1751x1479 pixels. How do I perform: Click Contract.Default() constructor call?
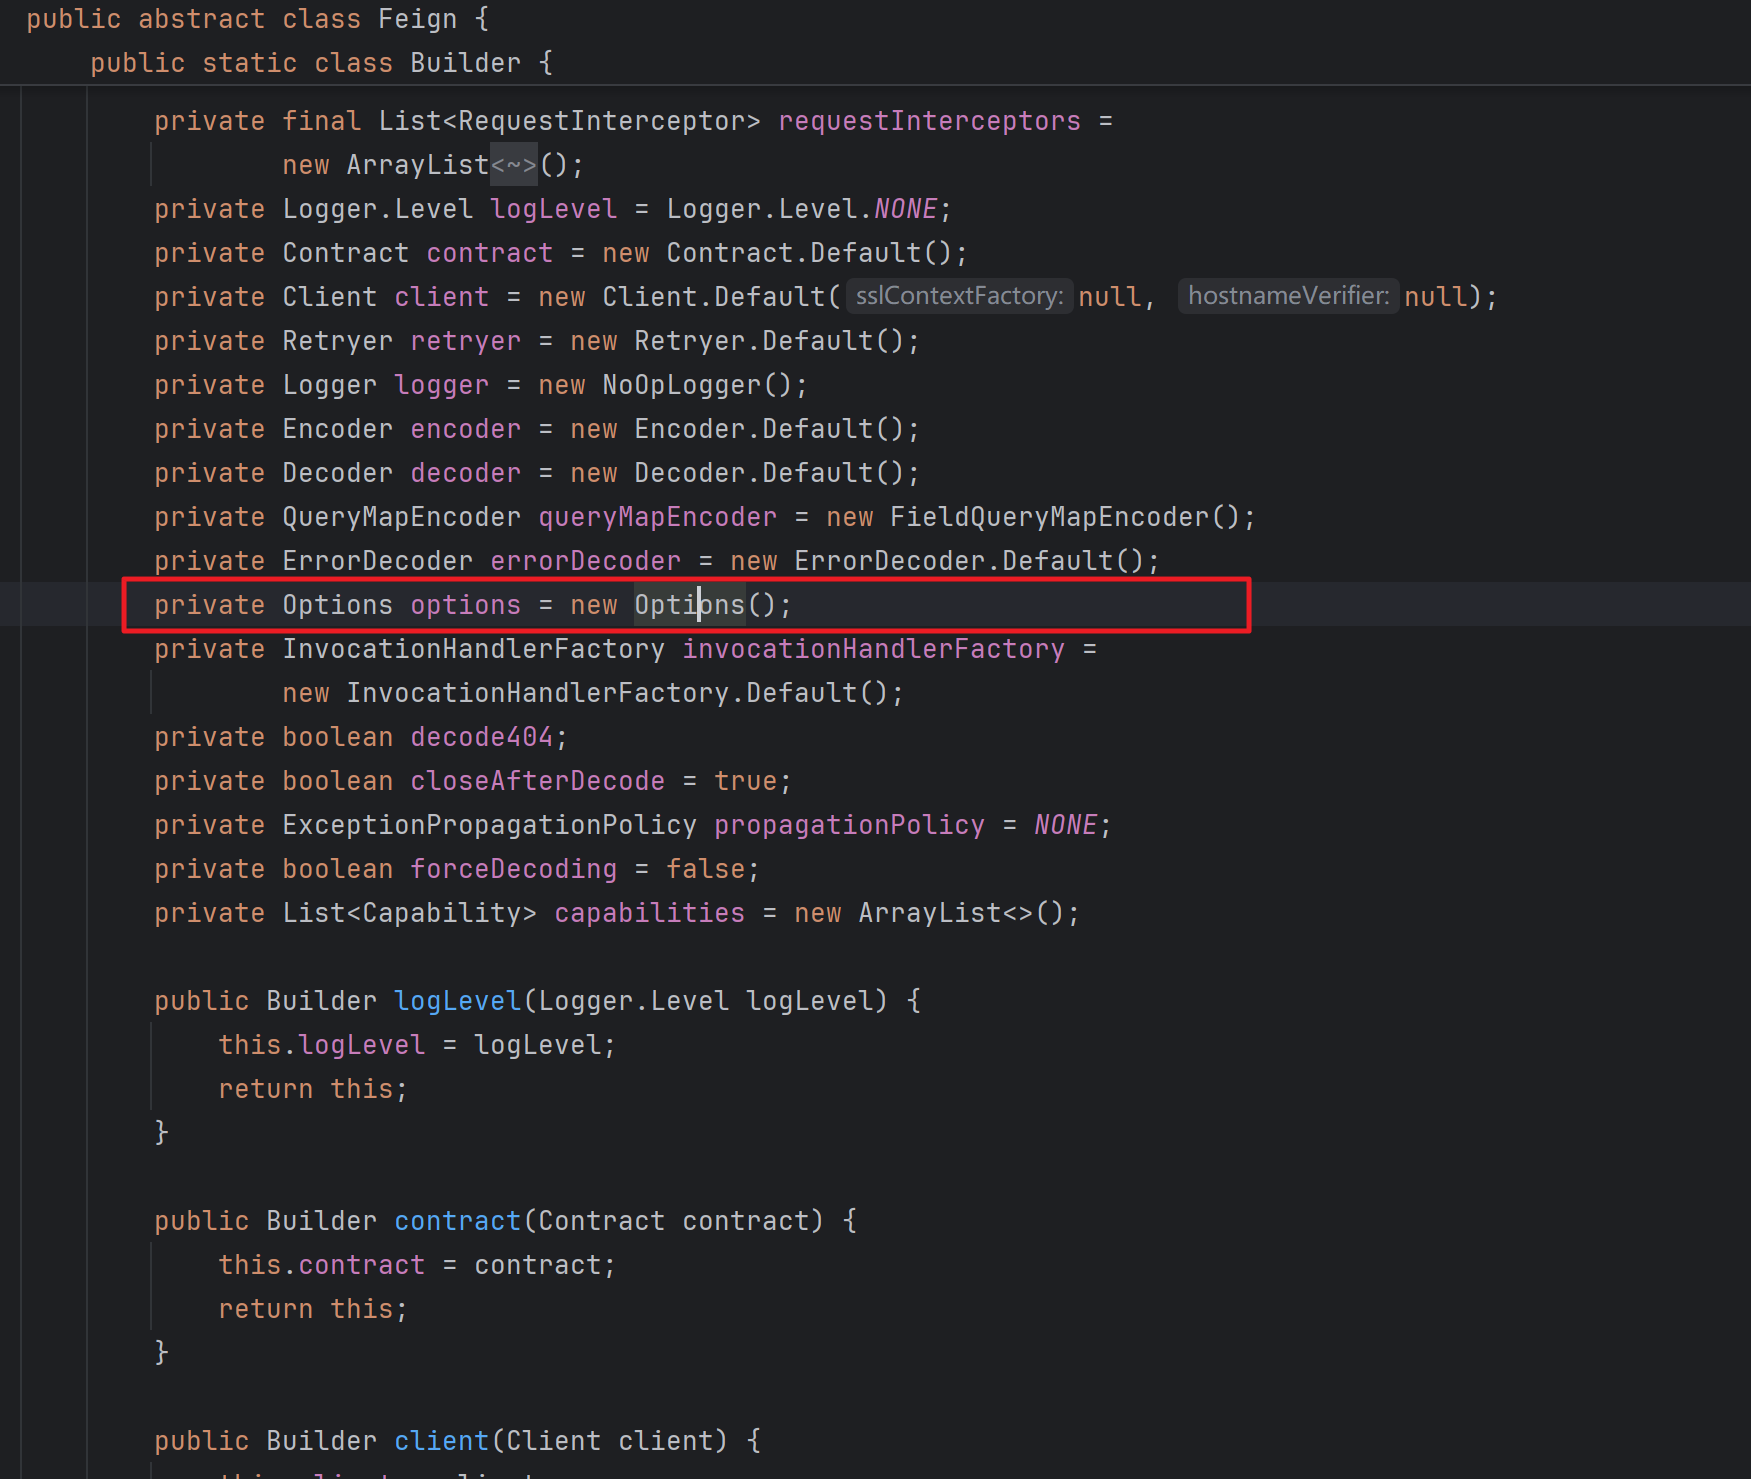pos(810,253)
